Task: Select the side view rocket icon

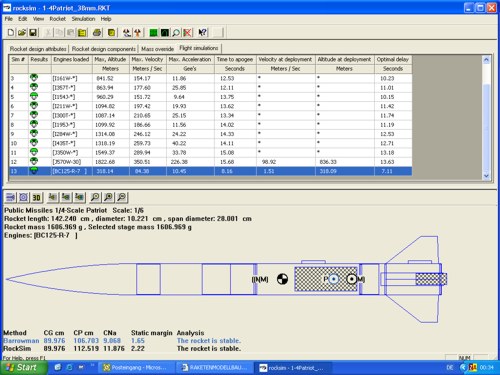Action: 10,197
